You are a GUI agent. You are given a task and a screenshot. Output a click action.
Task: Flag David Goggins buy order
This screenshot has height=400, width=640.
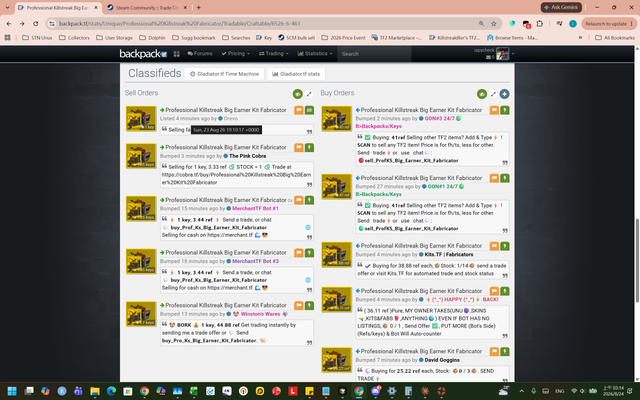(x=494, y=351)
